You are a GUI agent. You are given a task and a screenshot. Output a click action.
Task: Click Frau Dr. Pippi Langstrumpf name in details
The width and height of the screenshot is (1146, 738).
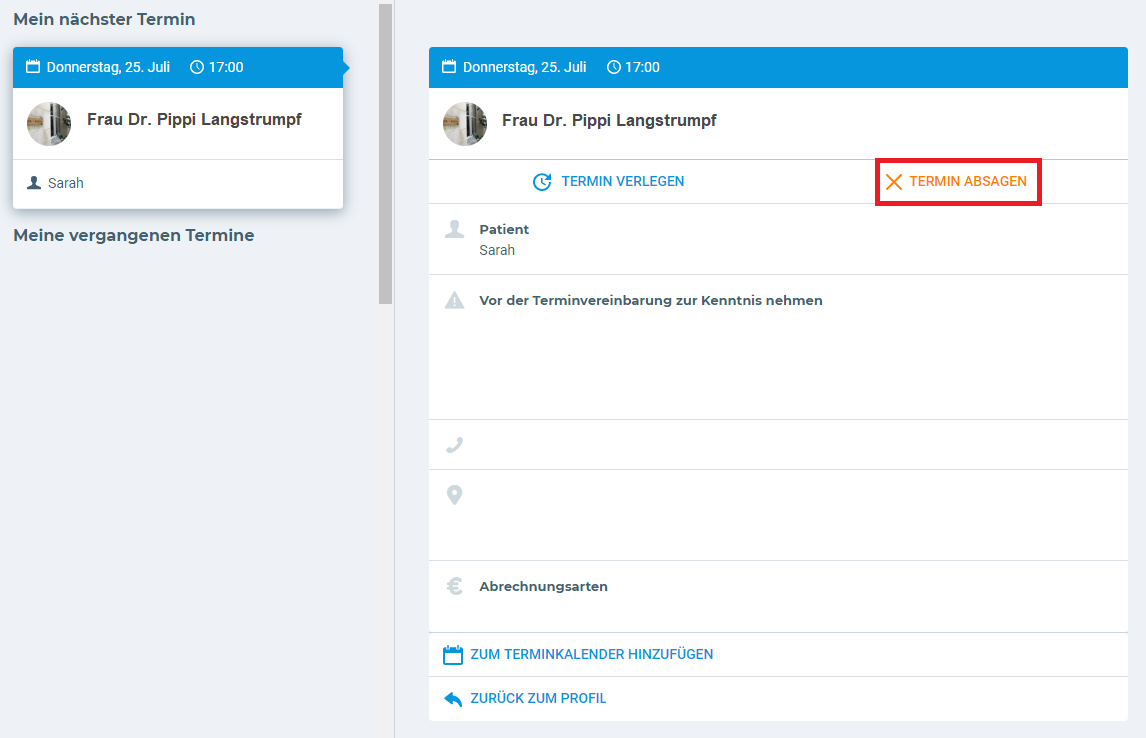[608, 121]
